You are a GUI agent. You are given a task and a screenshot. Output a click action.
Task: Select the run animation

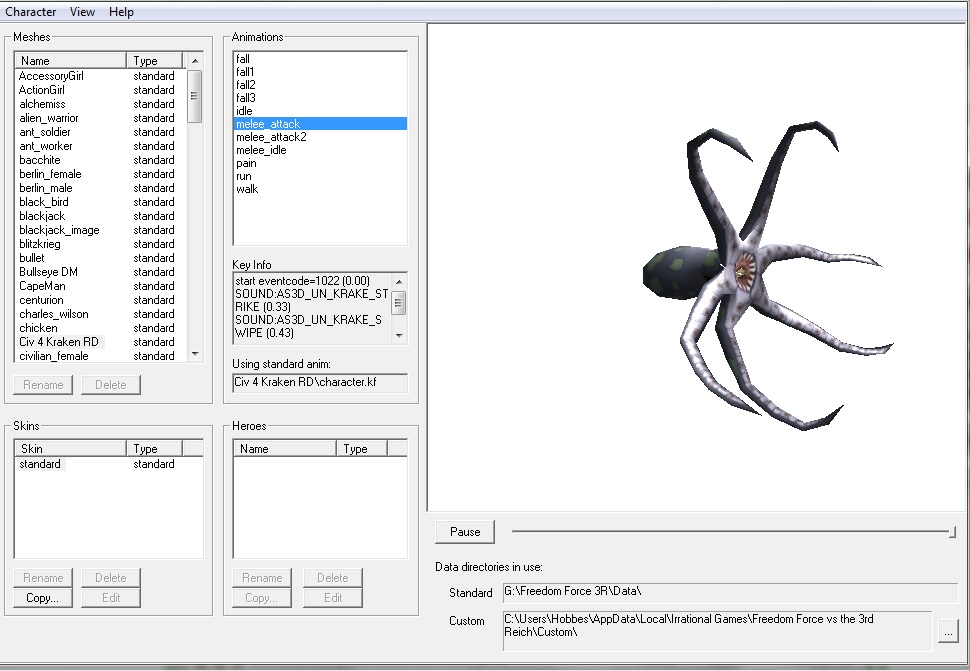coord(320,176)
